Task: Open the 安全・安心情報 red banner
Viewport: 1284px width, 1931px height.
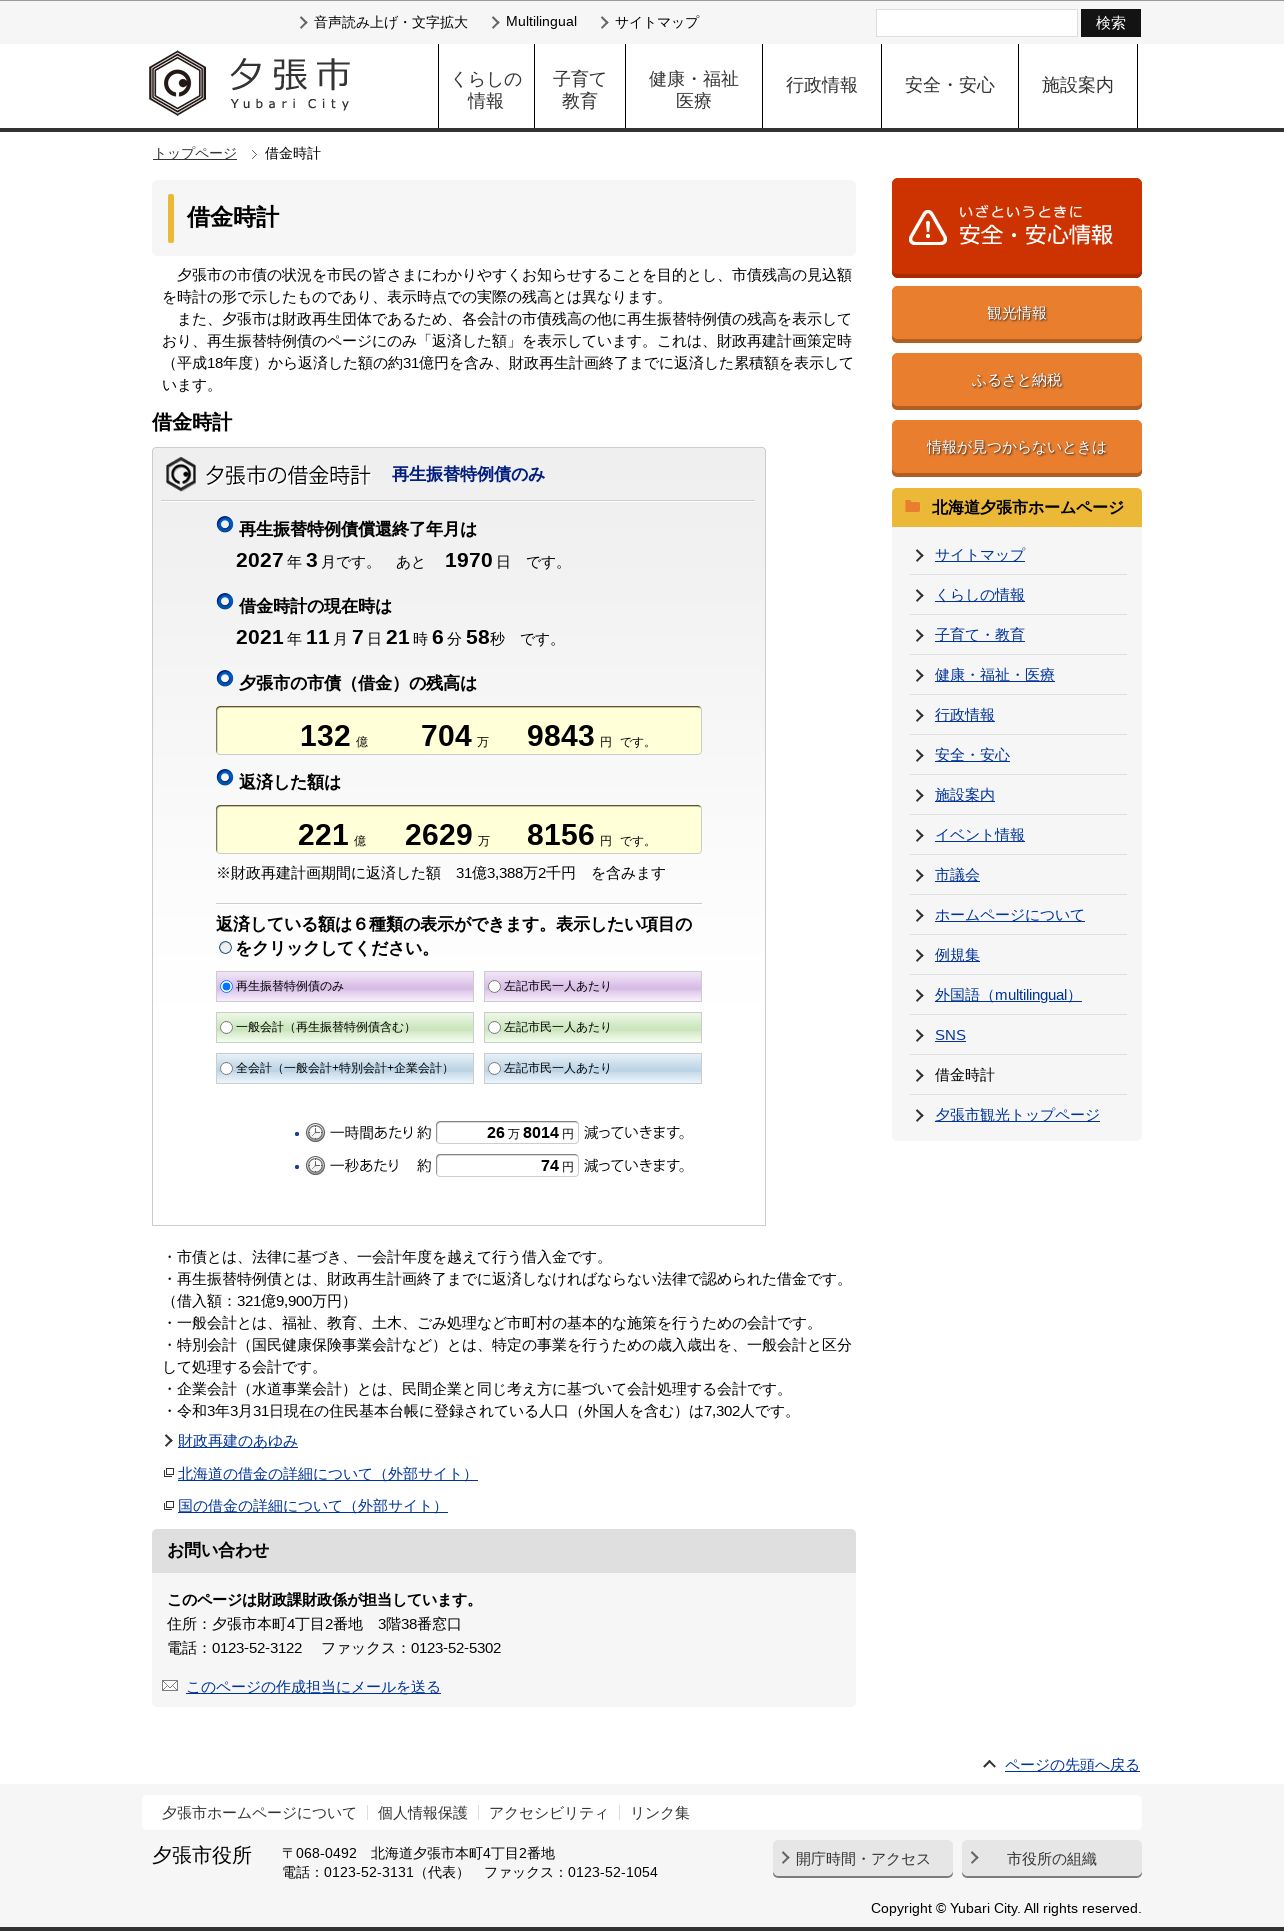Action: (x=1017, y=227)
